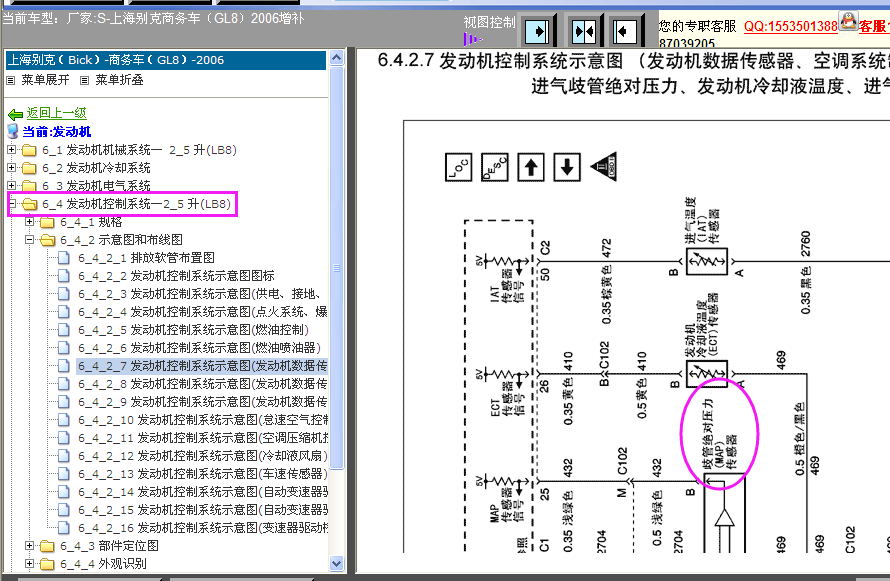Click the 当前:发动机 link
Screen dimensions: 890x581
(56, 132)
